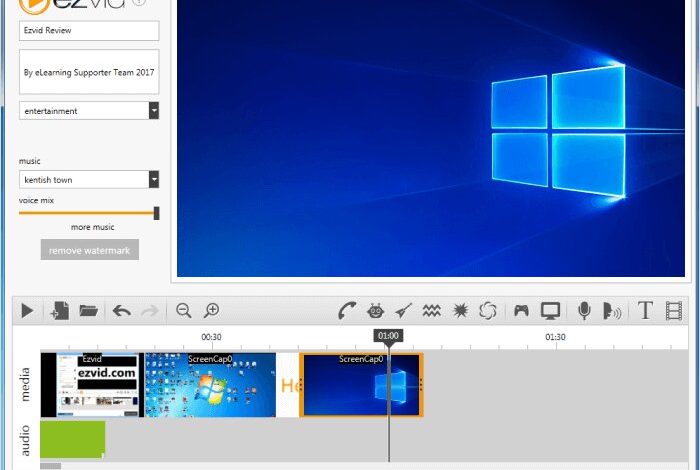The image size is (700, 470).
Task: Select the white text clip showing He
Action: [x=288, y=385]
